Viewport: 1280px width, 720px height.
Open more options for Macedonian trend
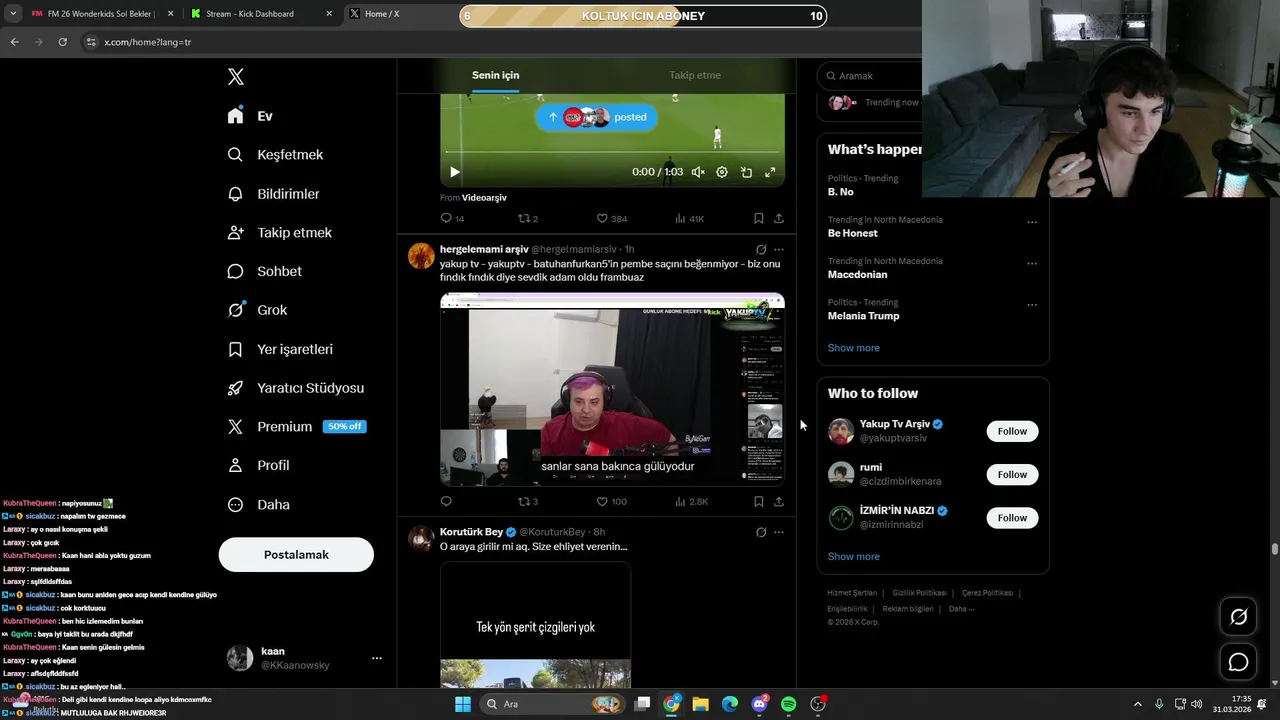1032,264
